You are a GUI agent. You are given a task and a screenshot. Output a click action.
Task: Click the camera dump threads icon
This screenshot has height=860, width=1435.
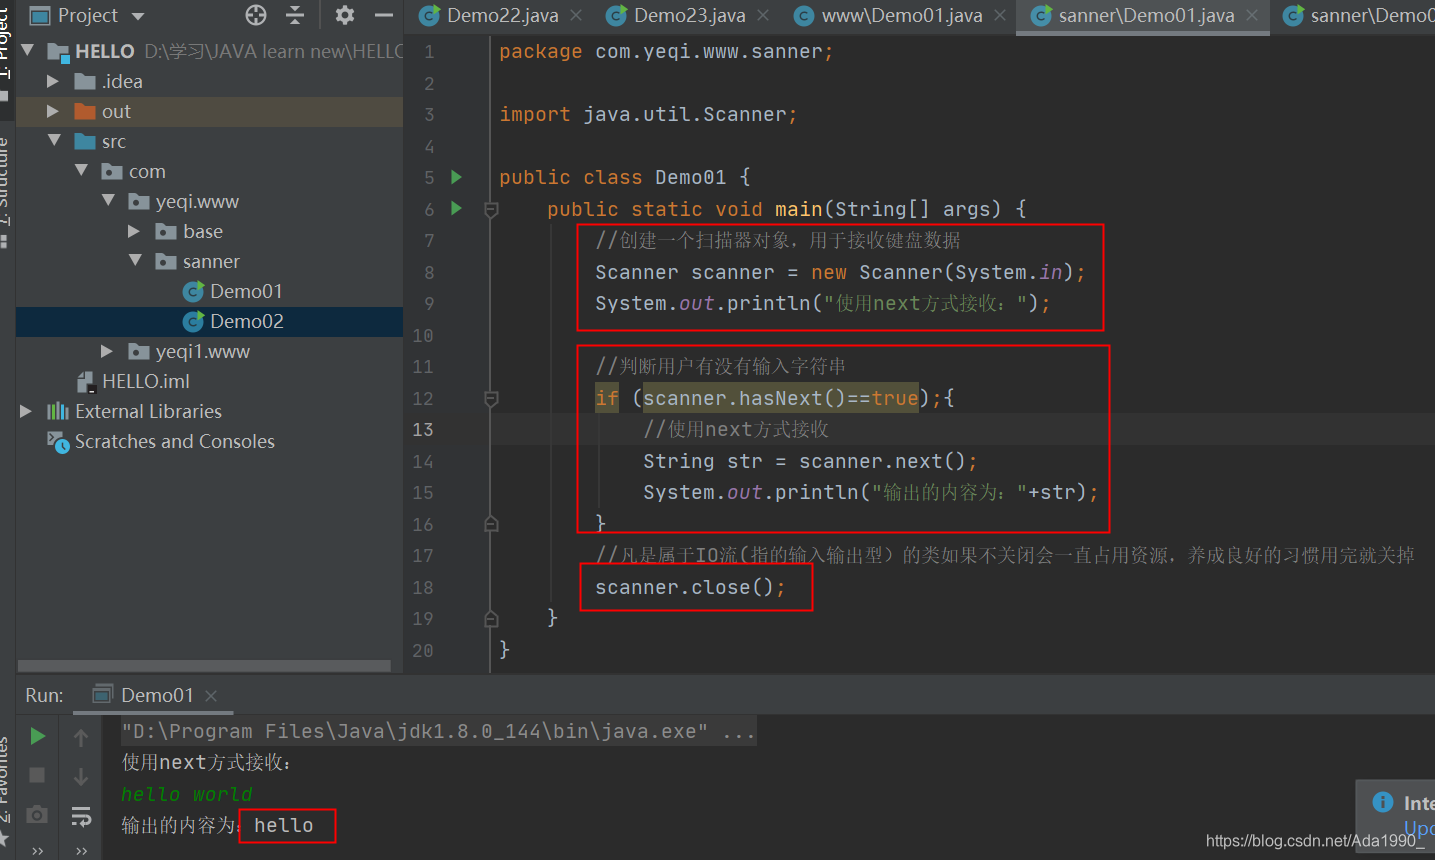point(37,814)
